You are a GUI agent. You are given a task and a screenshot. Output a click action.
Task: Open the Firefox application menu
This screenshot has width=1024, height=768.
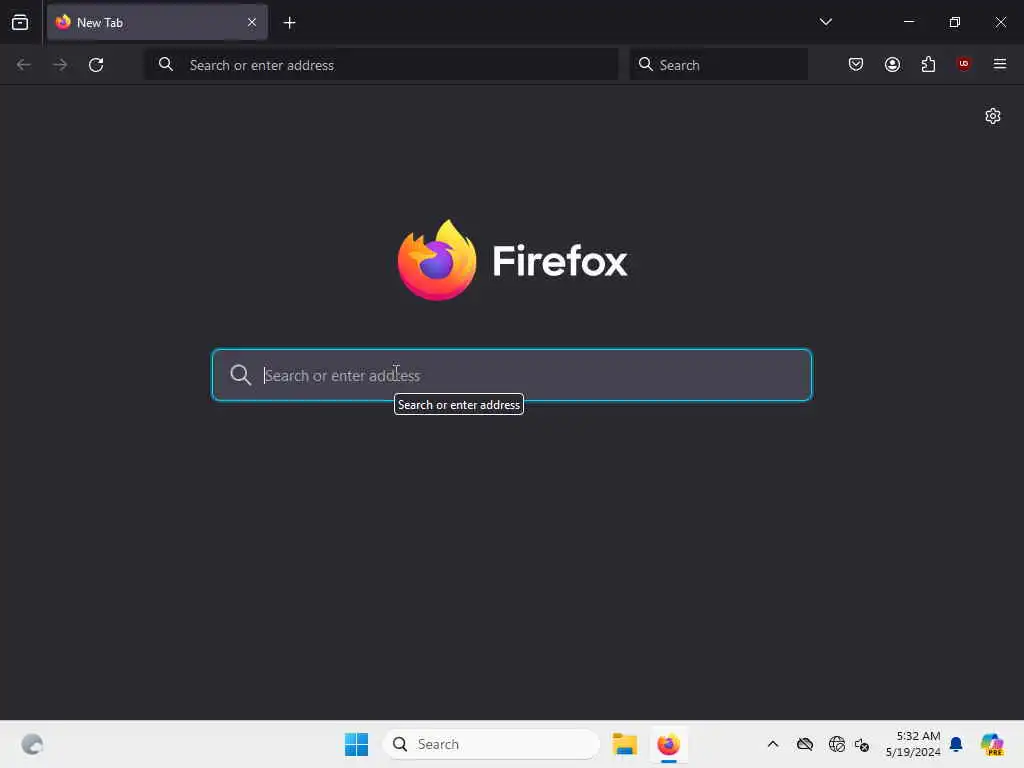(x=999, y=64)
